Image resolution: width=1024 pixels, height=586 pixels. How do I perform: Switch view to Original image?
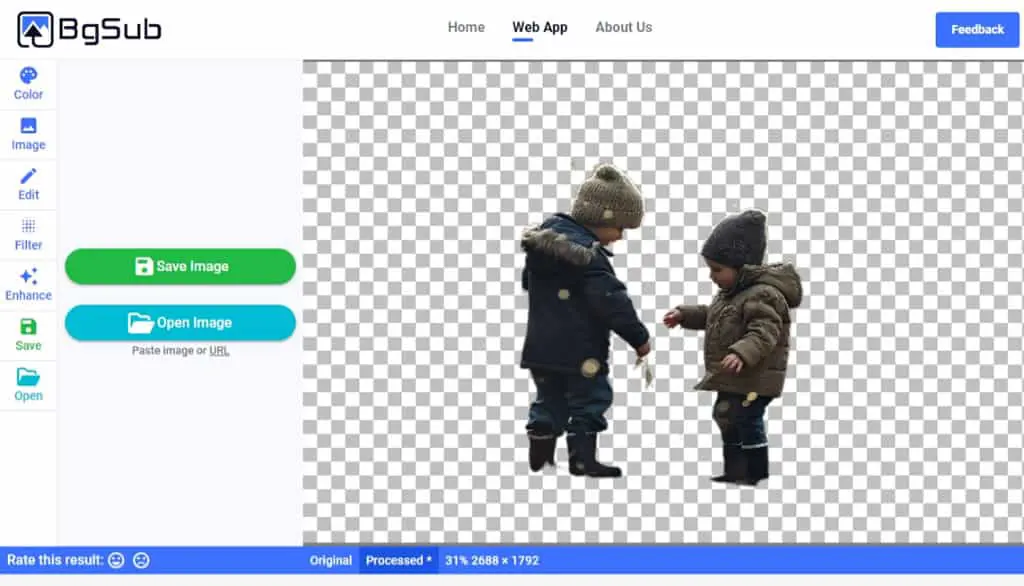click(330, 561)
